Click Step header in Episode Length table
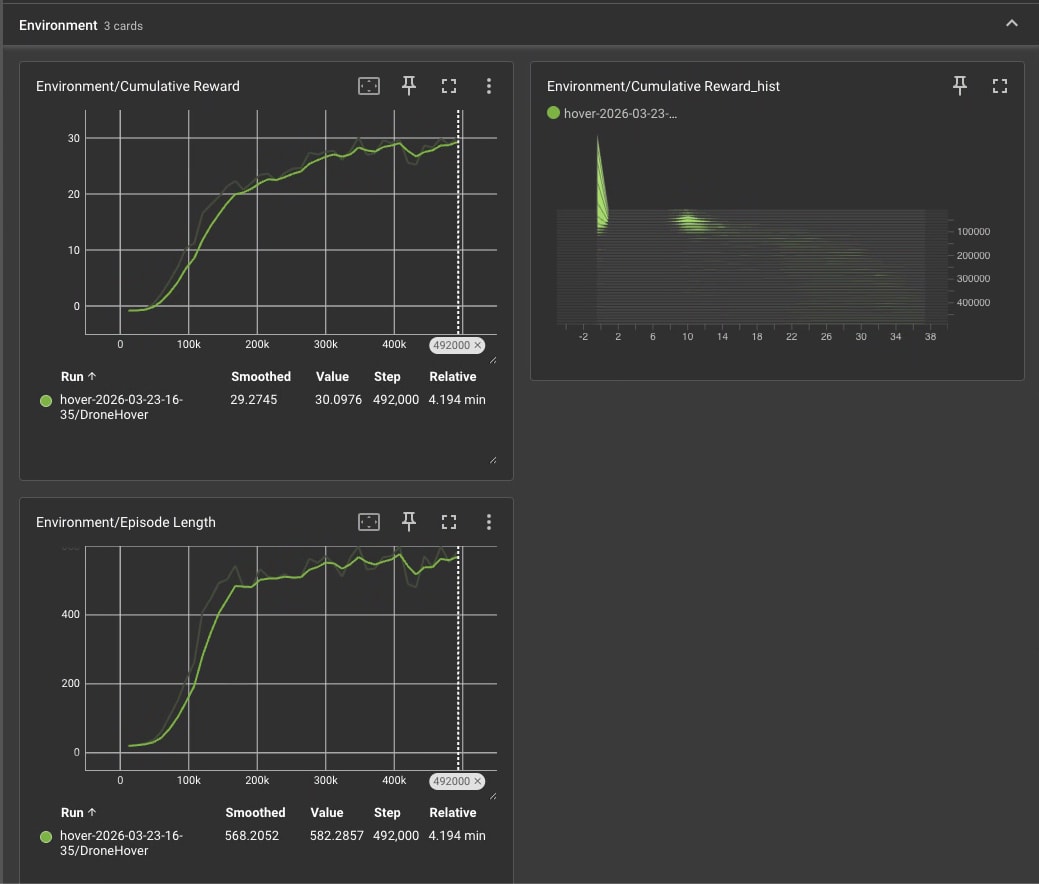Screen dimensions: 1039x884 (x=387, y=812)
